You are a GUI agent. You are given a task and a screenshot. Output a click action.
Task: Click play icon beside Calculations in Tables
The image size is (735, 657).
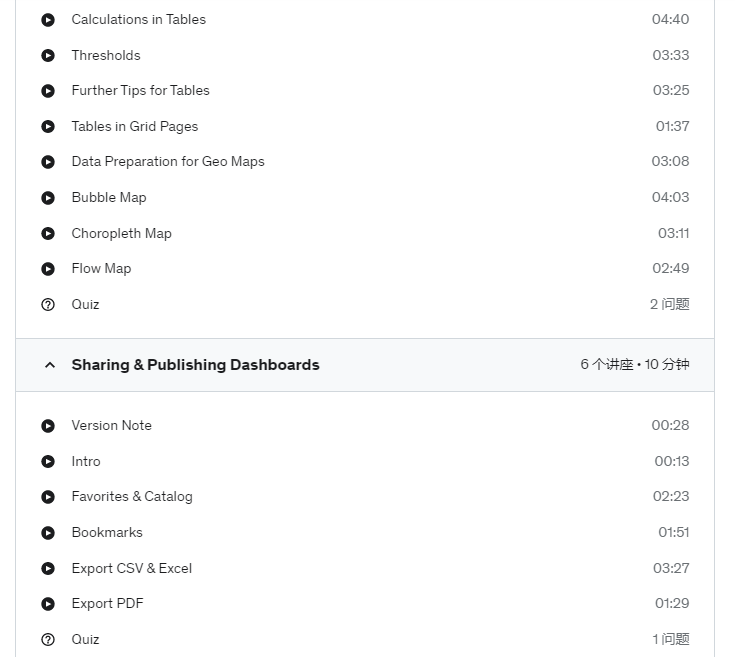point(48,20)
